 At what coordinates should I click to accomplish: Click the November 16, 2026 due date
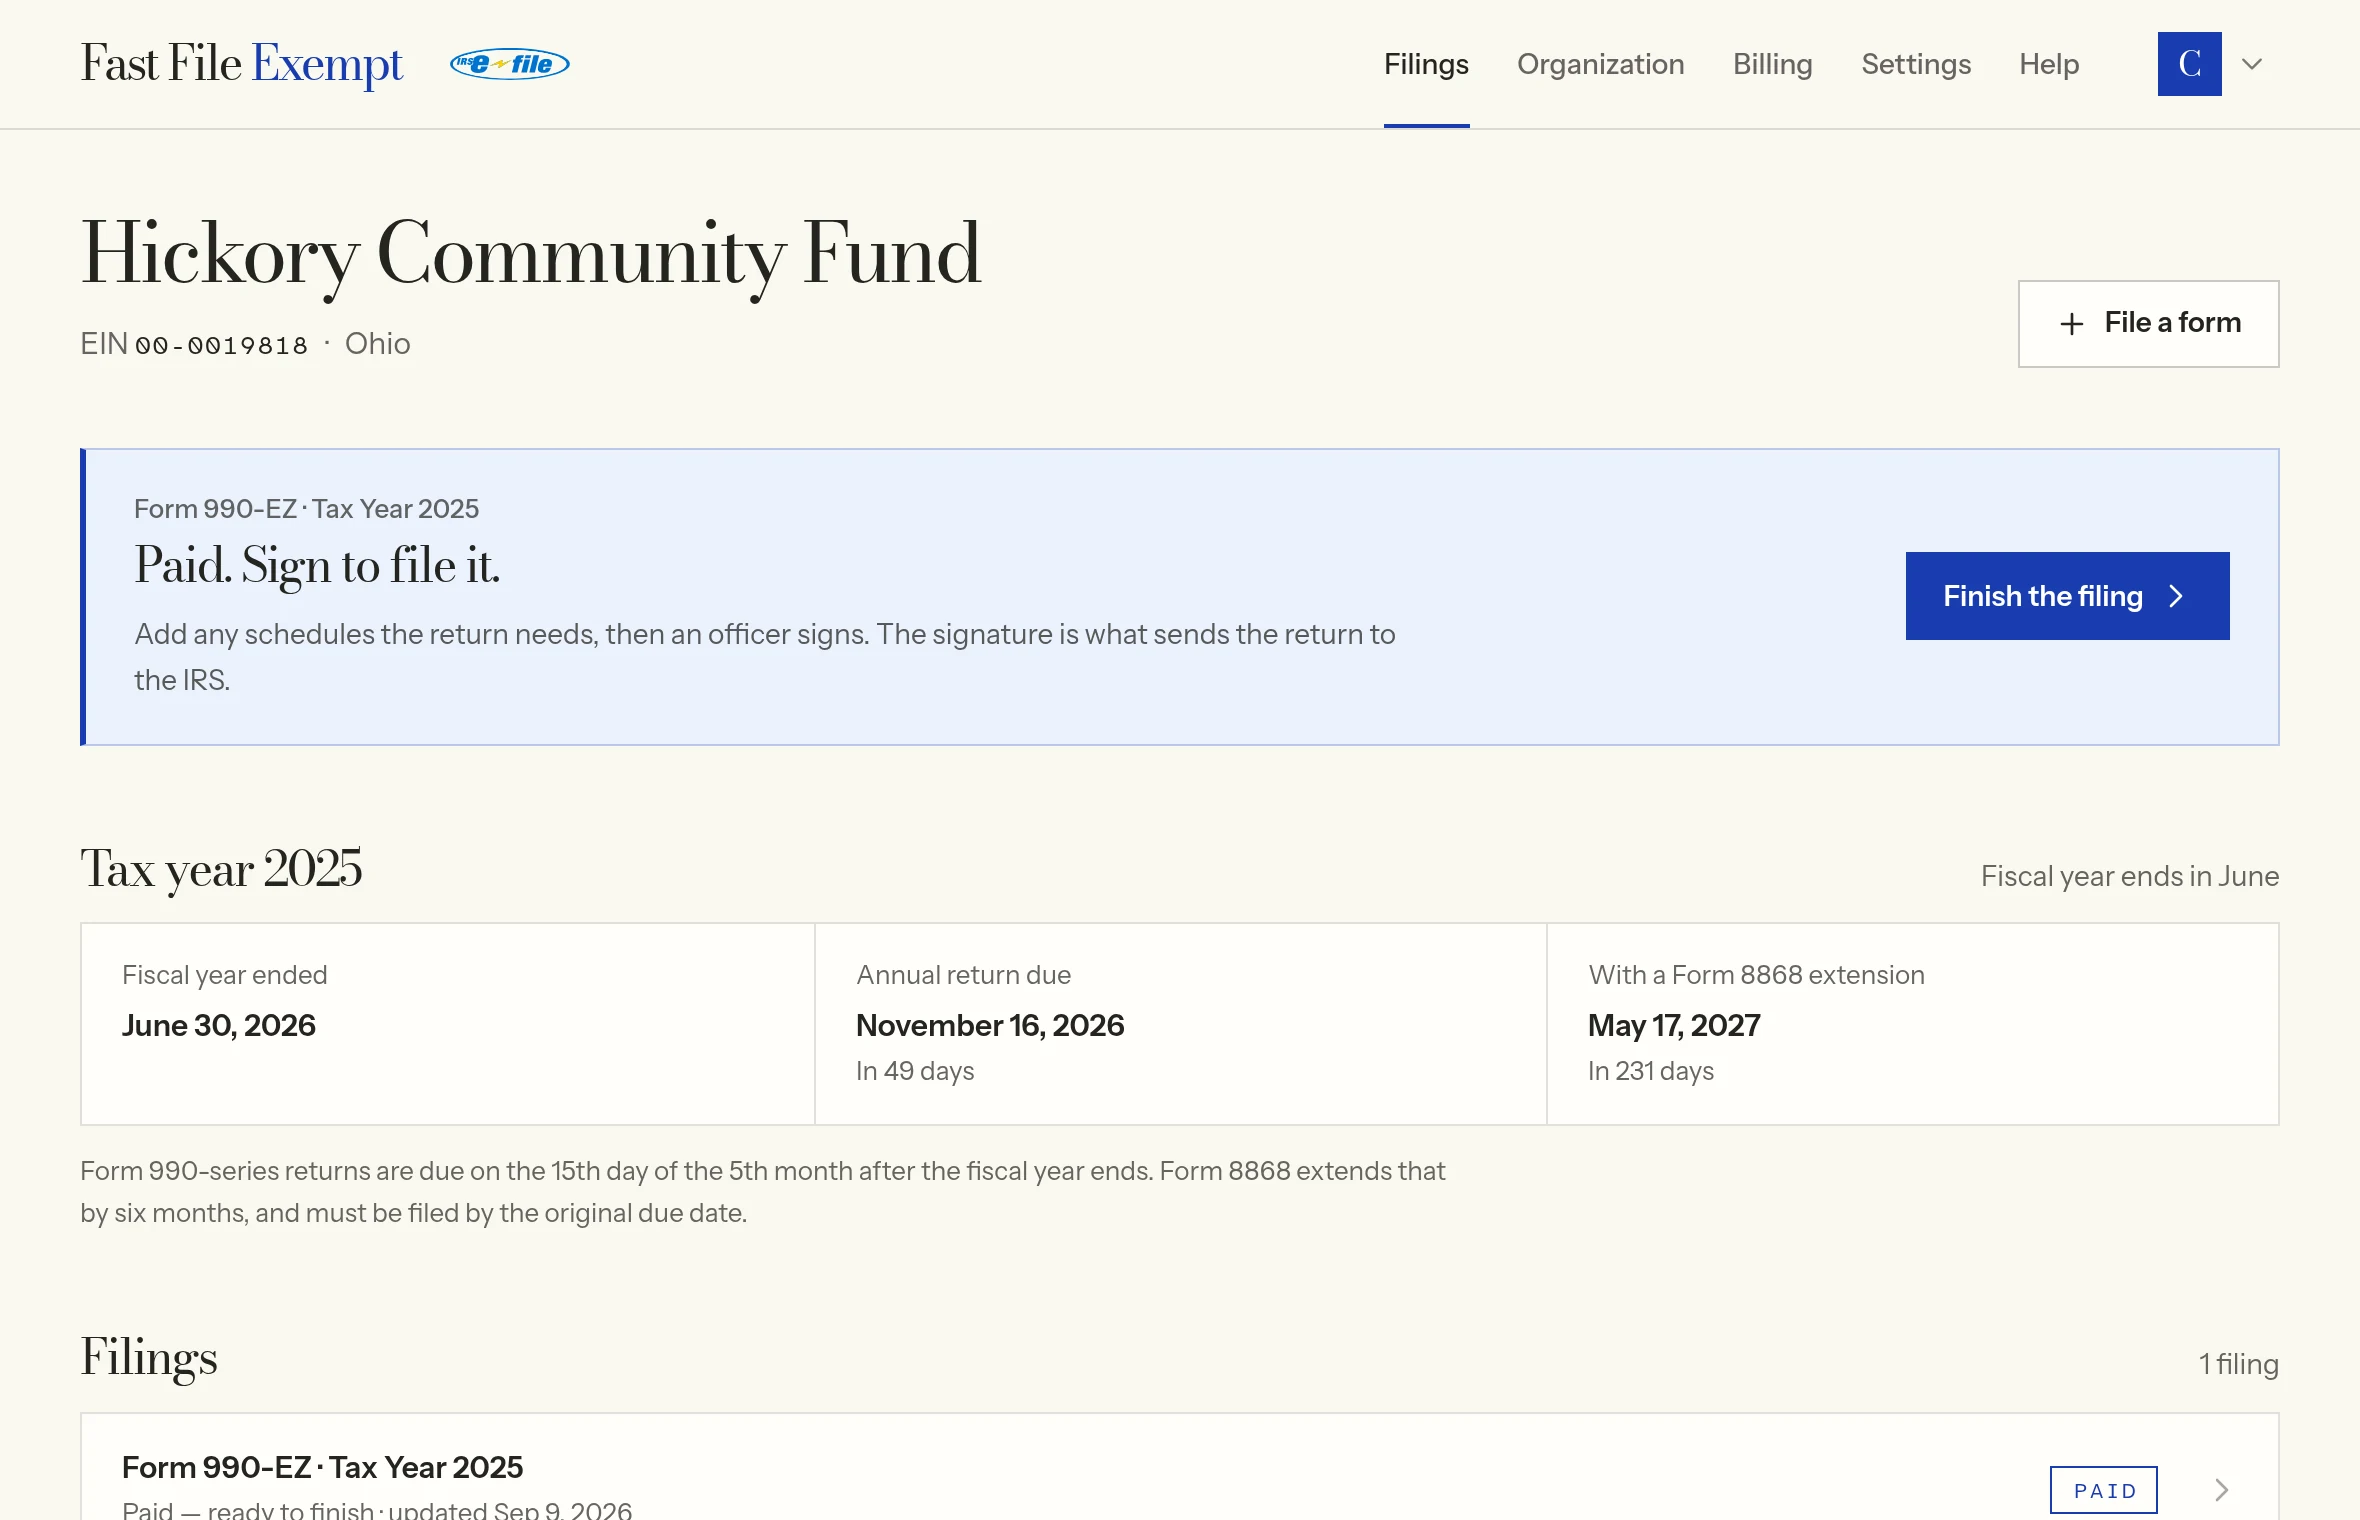990,1025
